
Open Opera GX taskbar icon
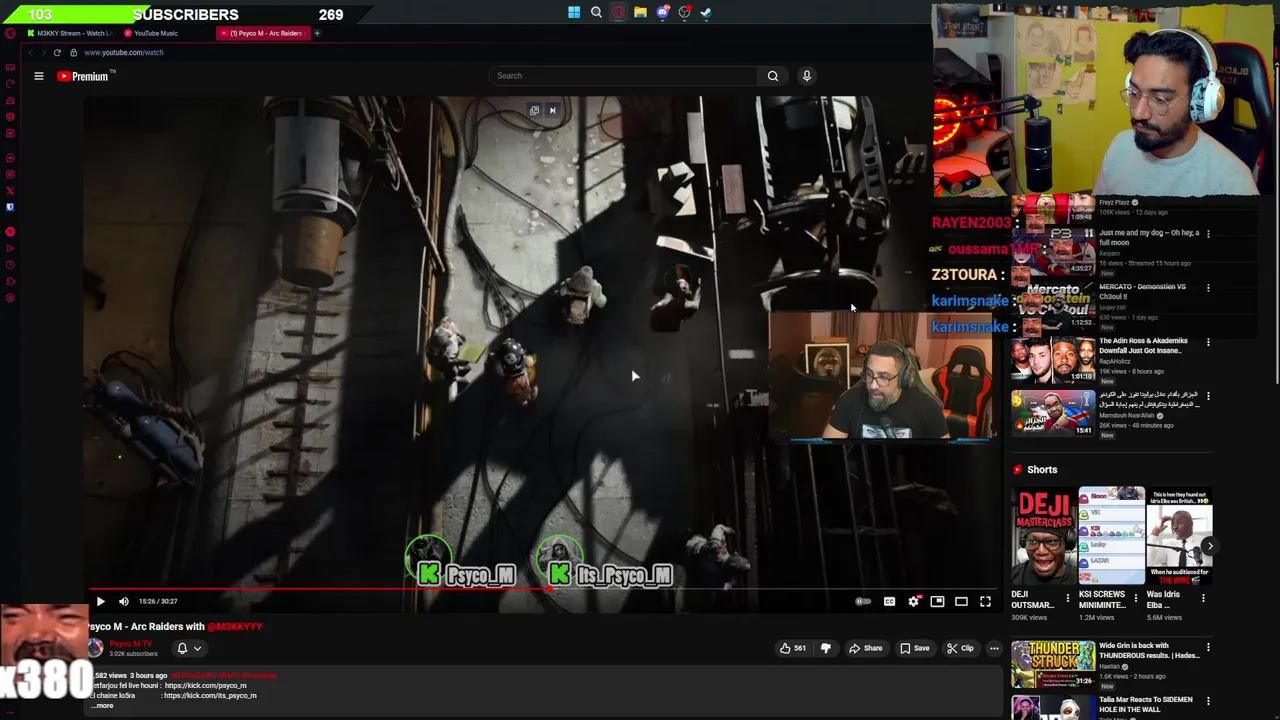click(618, 13)
